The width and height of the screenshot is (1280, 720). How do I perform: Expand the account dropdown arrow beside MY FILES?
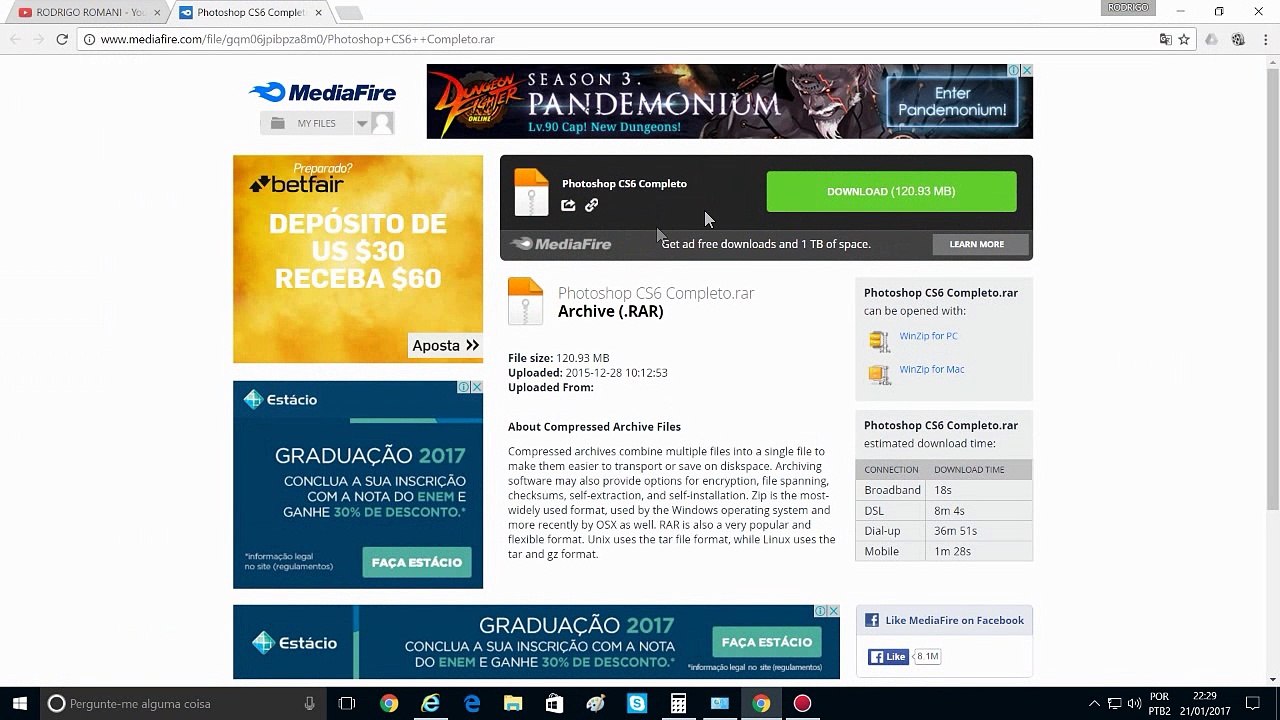(x=362, y=124)
